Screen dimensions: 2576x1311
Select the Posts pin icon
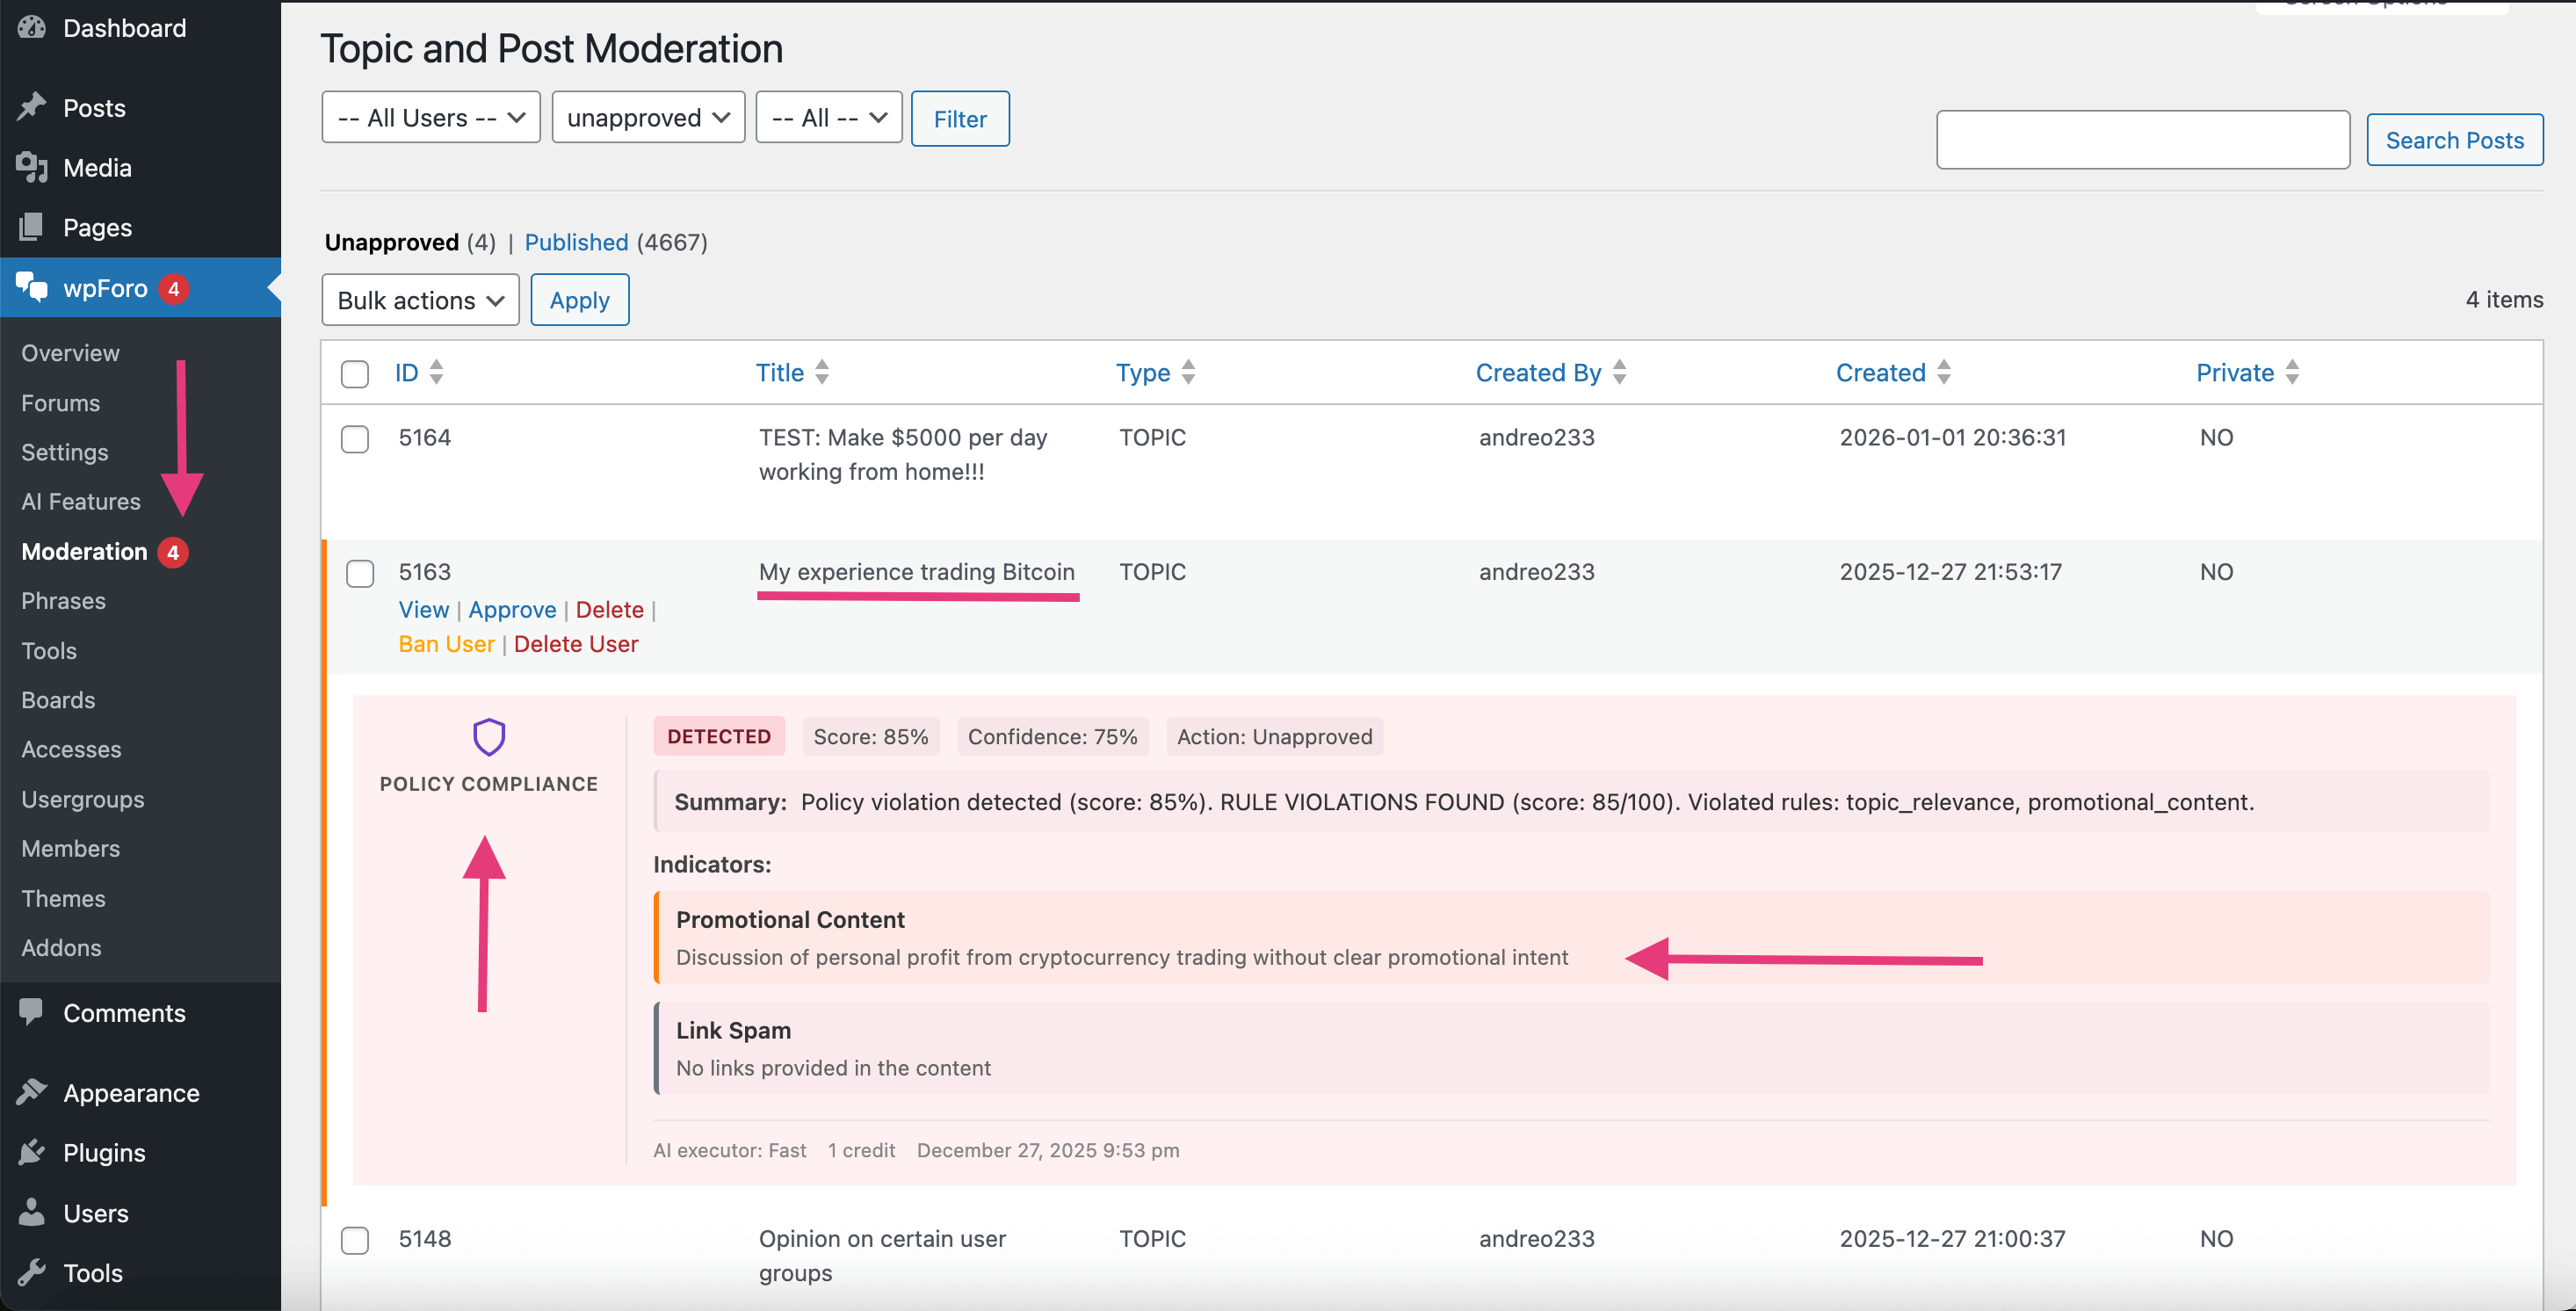[x=32, y=107]
